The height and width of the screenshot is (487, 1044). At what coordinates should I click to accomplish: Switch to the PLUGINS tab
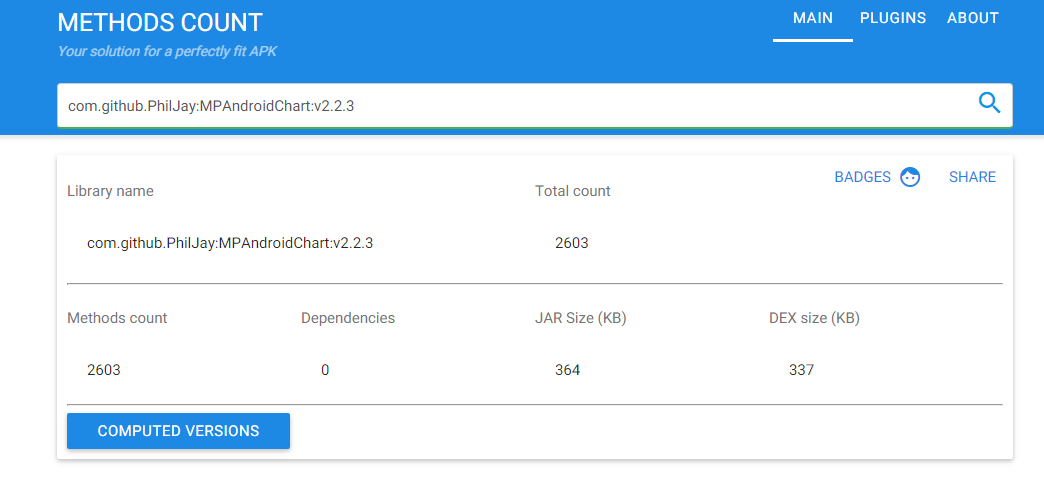click(x=893, y=18)
